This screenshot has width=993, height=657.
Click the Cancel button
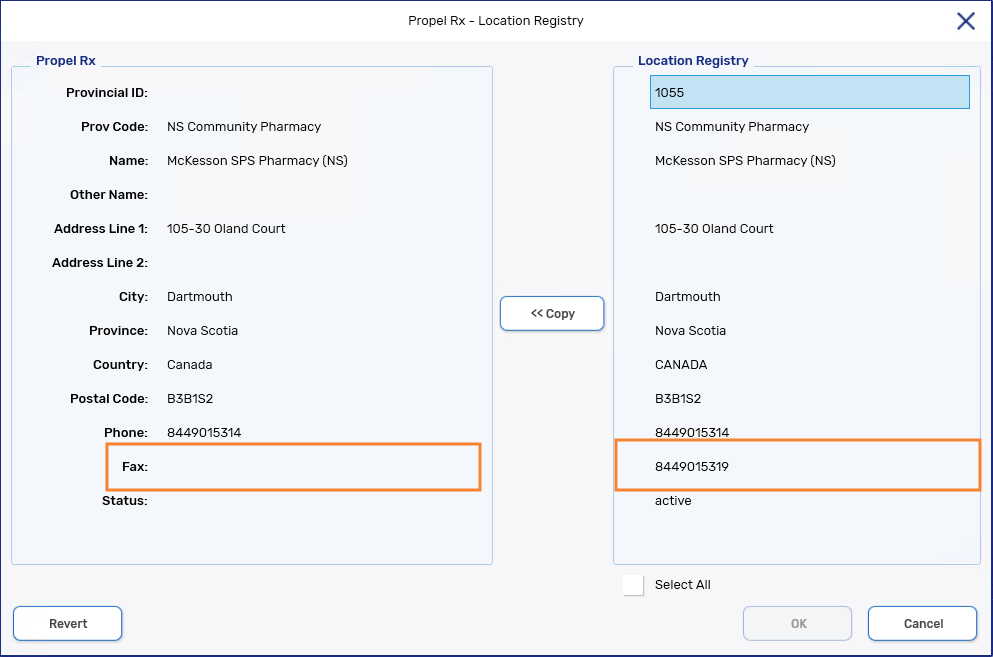click(x=922, y=623)
